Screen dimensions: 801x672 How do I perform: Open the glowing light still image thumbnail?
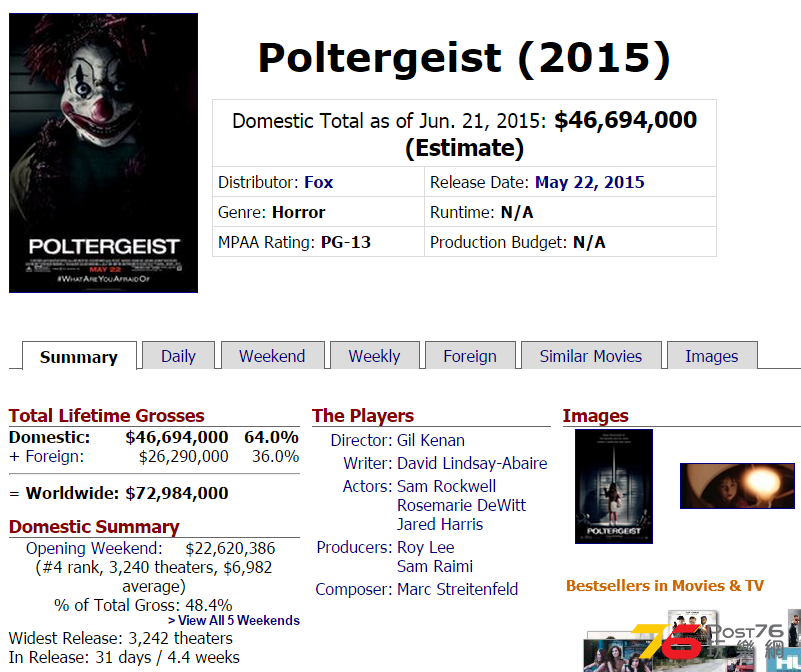(x=737, y=485)
